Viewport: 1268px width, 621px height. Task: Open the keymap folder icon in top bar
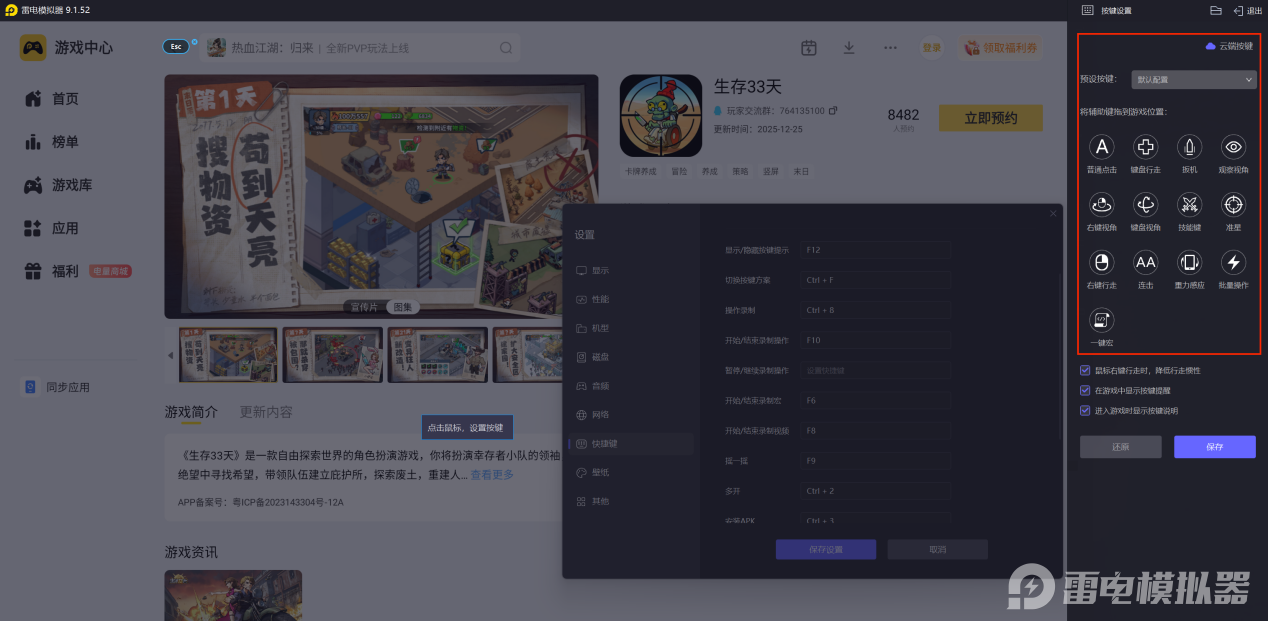[1216, 11]
